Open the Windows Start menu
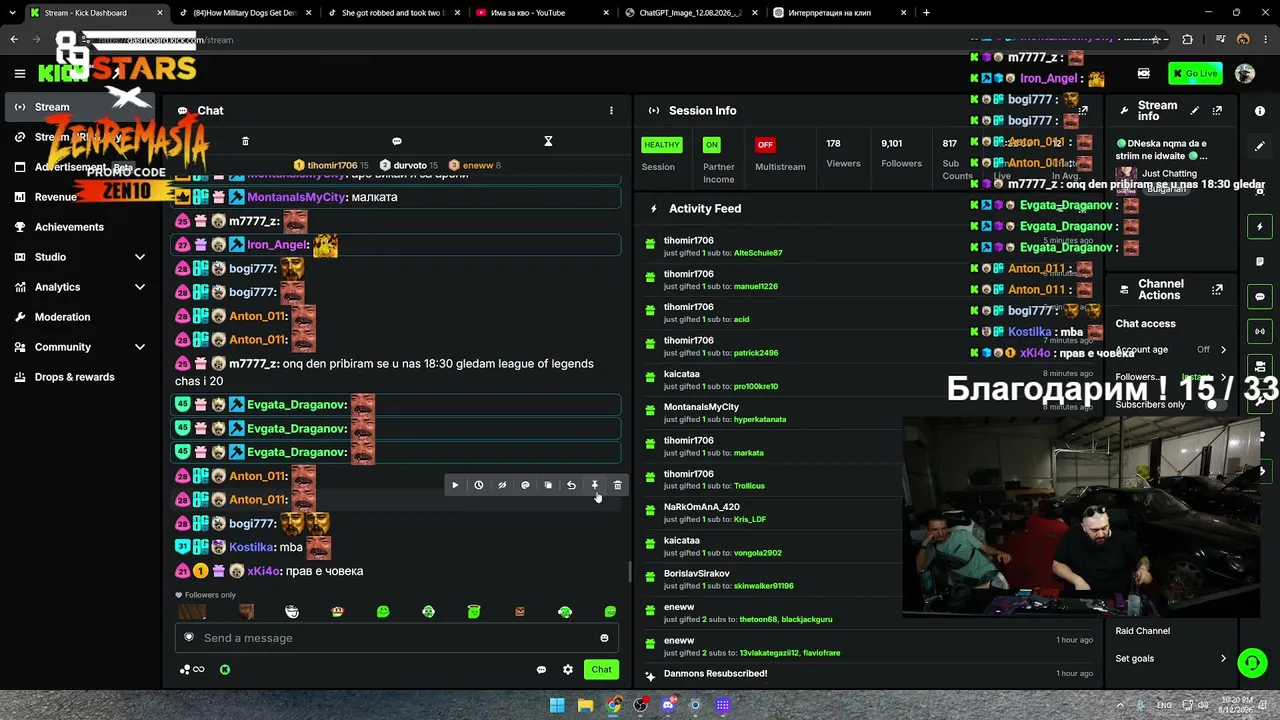The height and width of the screenshot is (720, 1280). coord(557,705)
